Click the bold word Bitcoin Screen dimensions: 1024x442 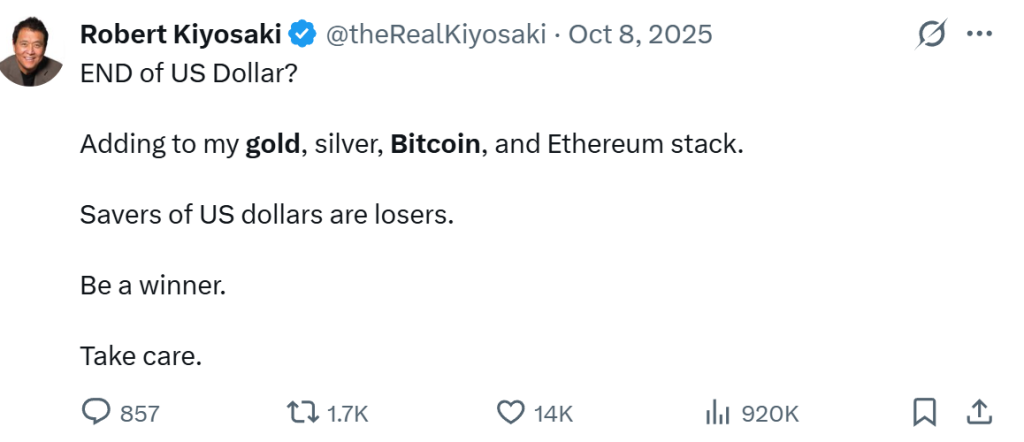(x=436, y=144)
